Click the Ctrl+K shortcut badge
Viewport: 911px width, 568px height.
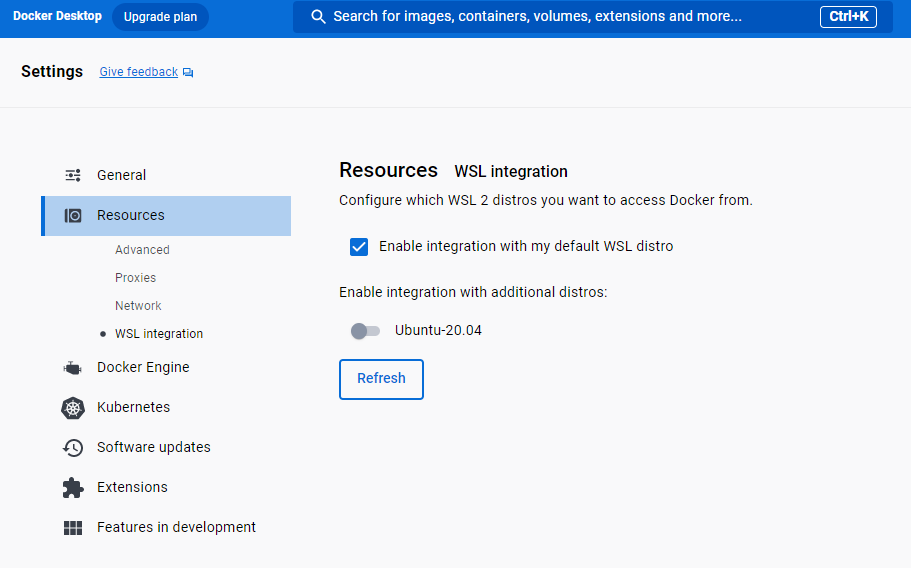(848, 17)
